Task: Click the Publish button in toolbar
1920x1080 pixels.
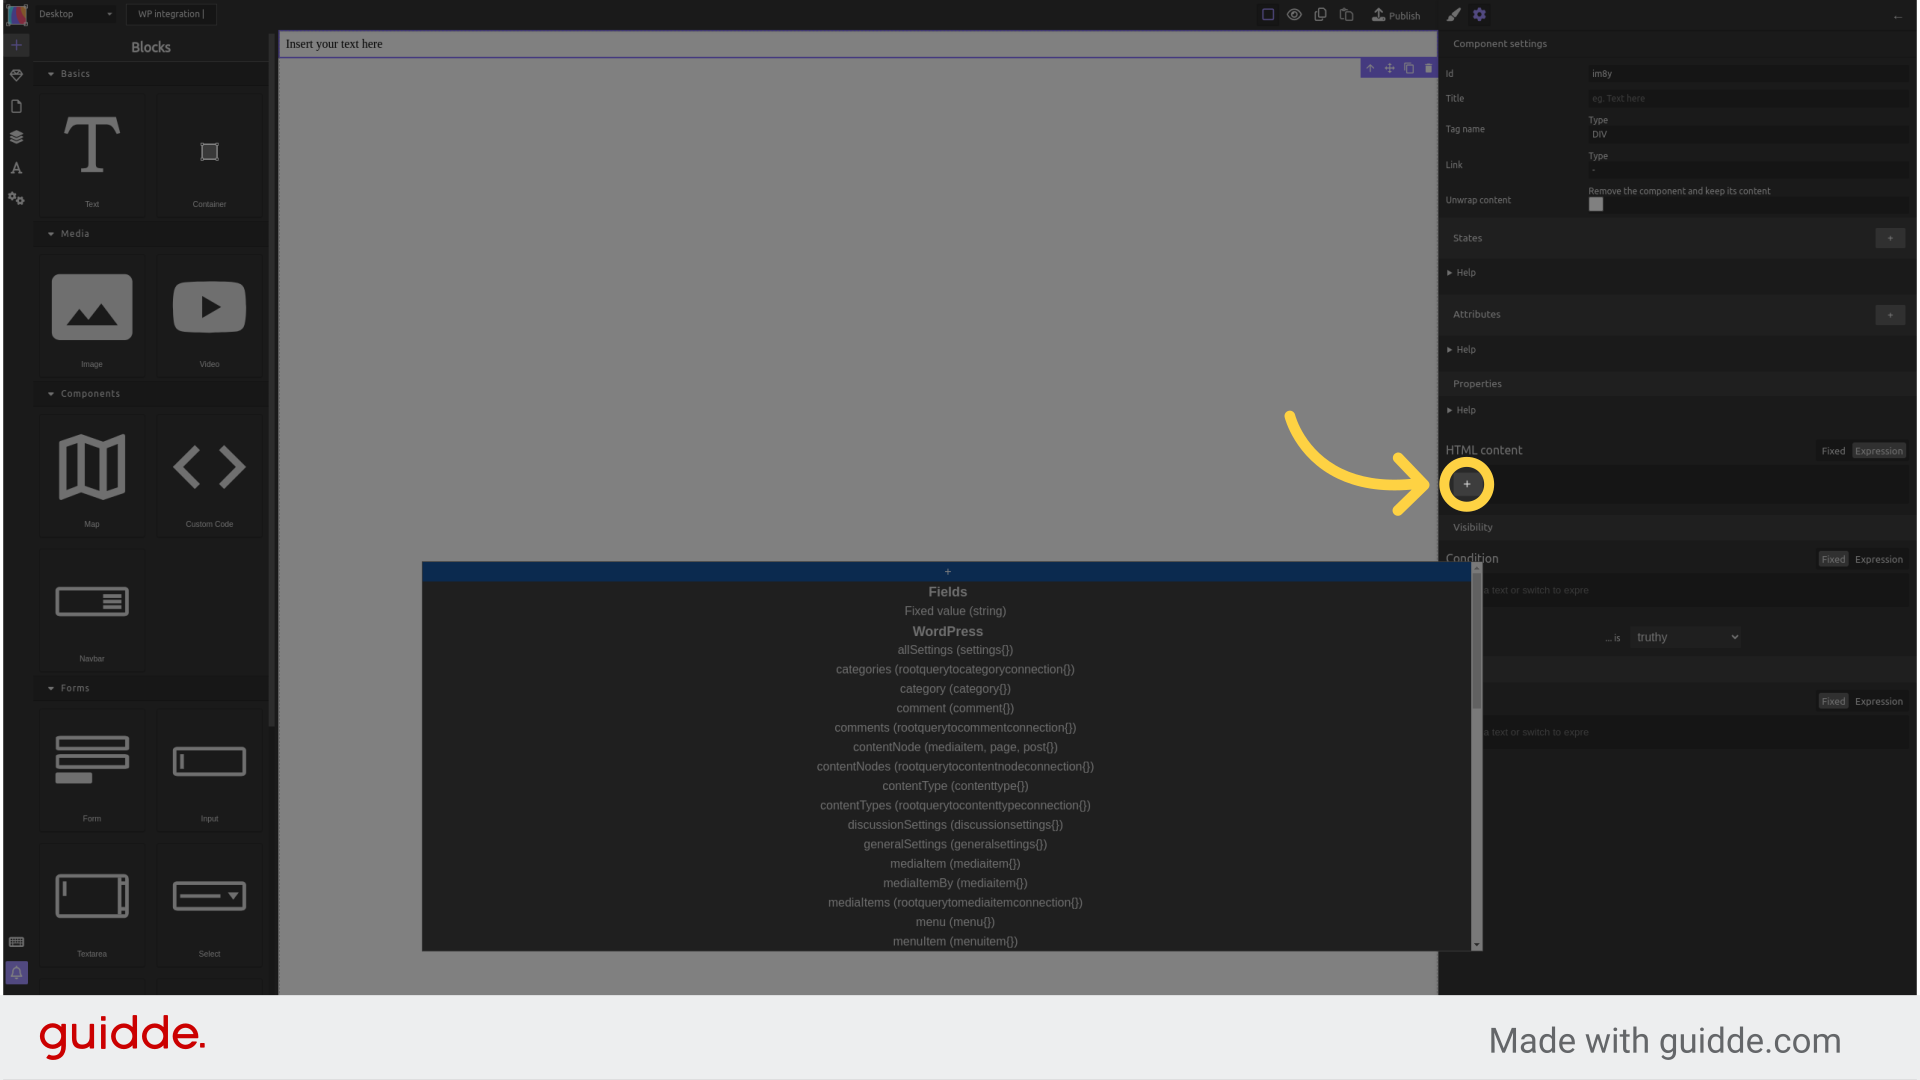Action: (1398, 15)
